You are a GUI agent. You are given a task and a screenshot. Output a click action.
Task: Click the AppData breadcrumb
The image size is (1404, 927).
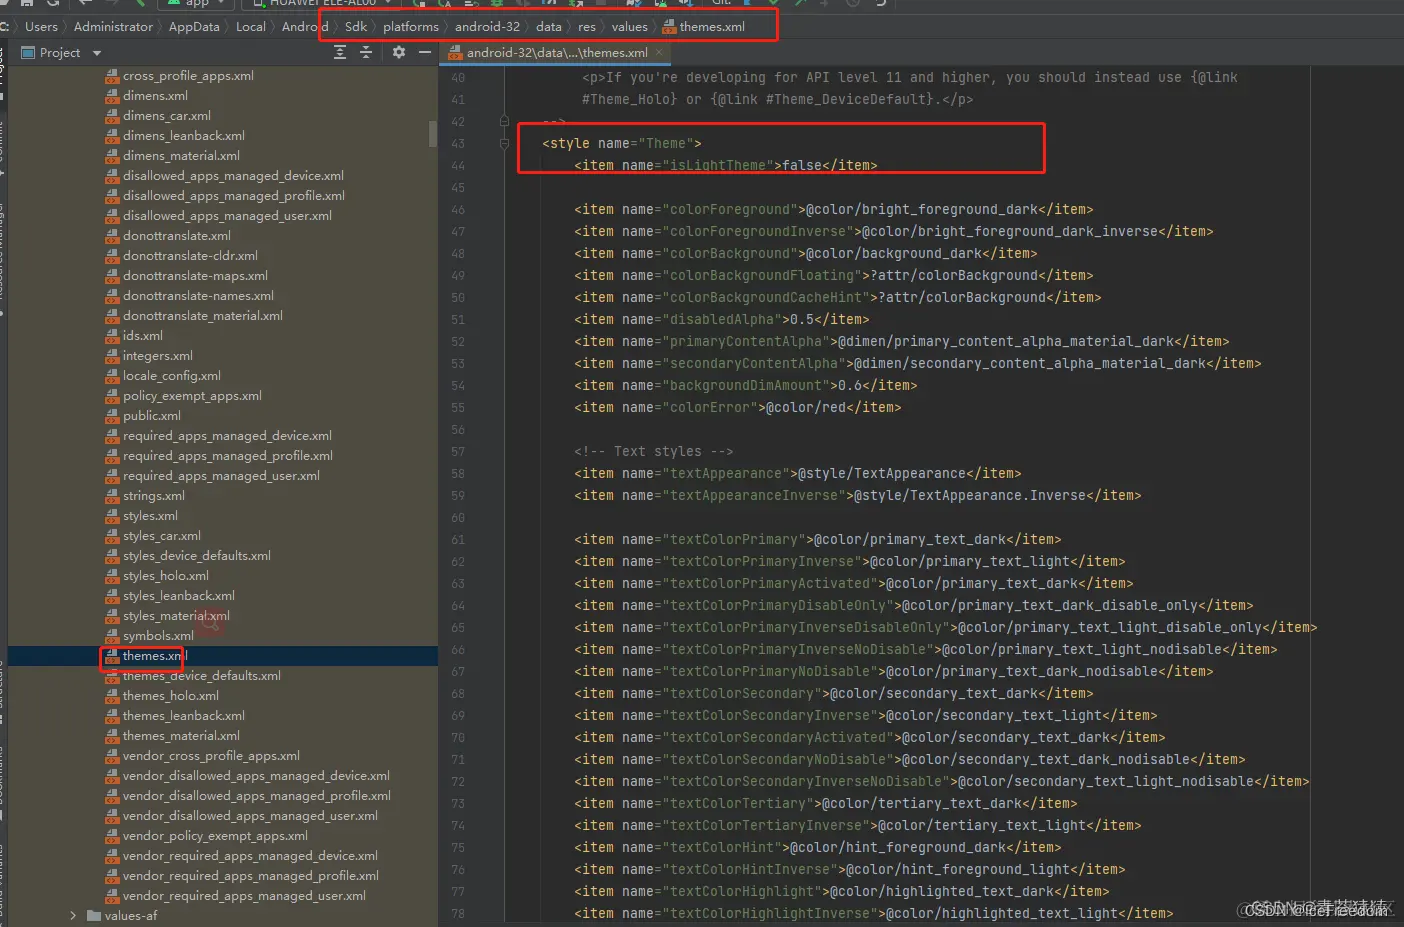coord(194,27)
